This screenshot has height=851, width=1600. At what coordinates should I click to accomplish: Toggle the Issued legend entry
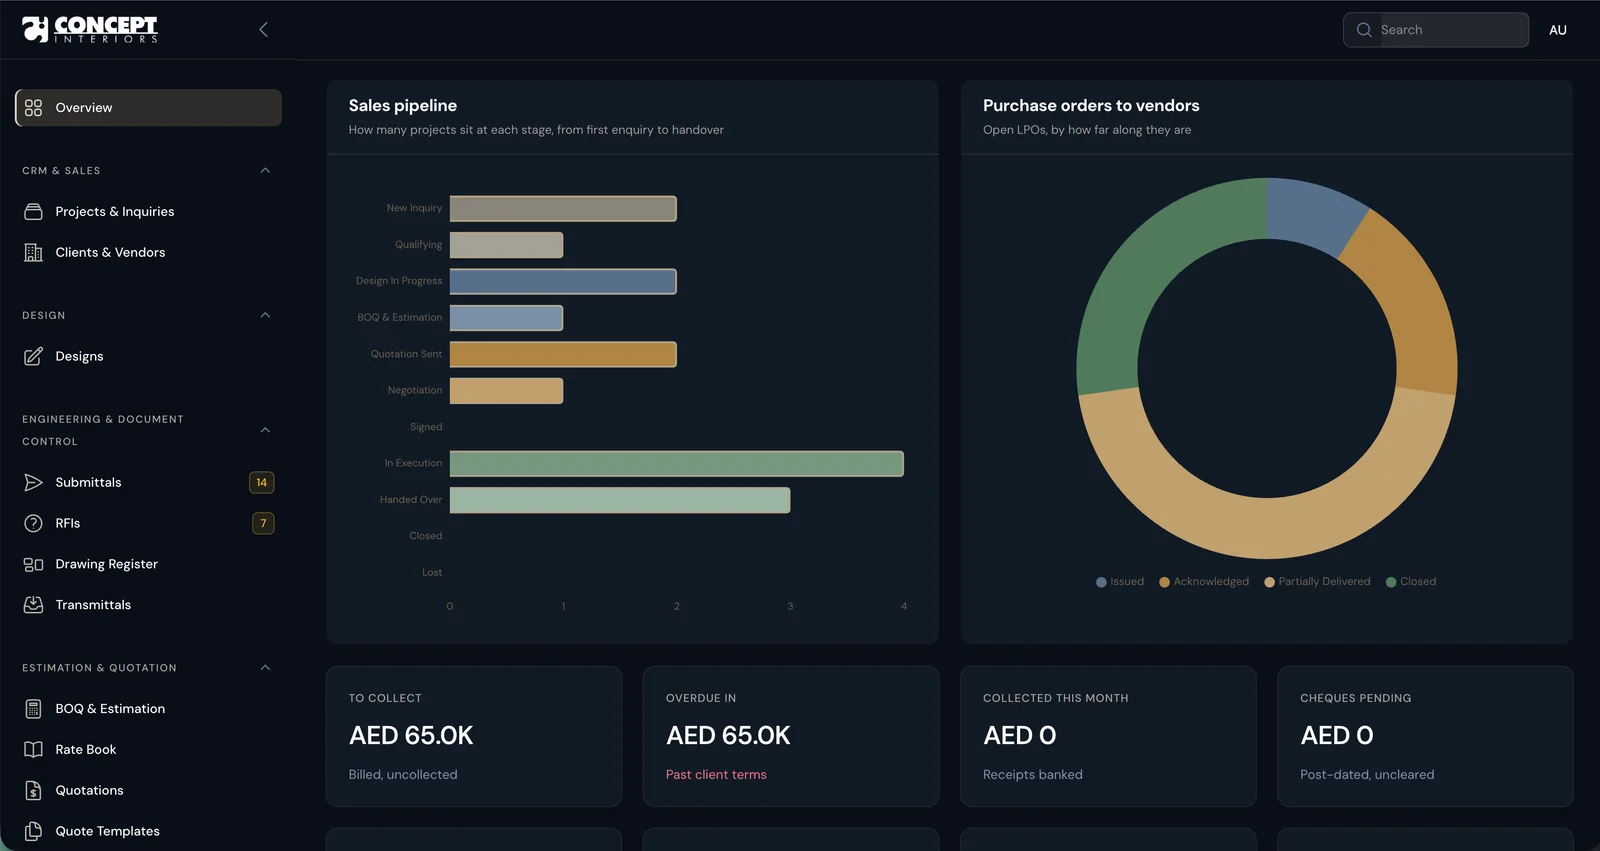1120,582
